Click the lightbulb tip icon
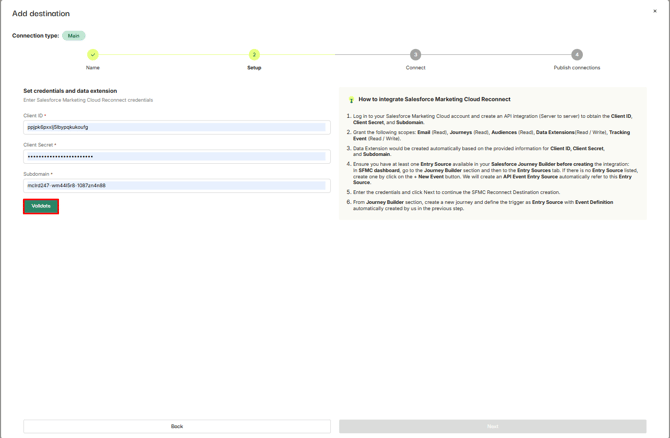670x438 pixels. pos(351,100)
